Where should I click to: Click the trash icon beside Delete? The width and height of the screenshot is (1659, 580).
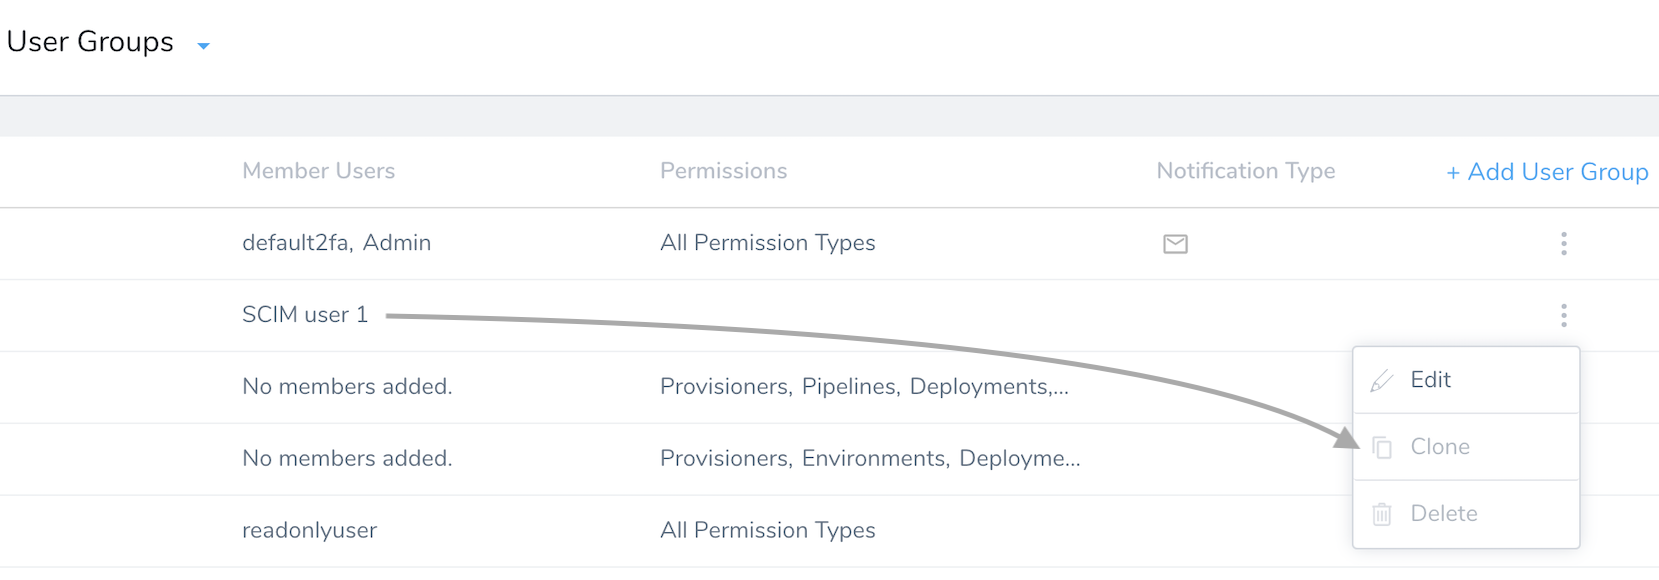(x=1382, y=514)
